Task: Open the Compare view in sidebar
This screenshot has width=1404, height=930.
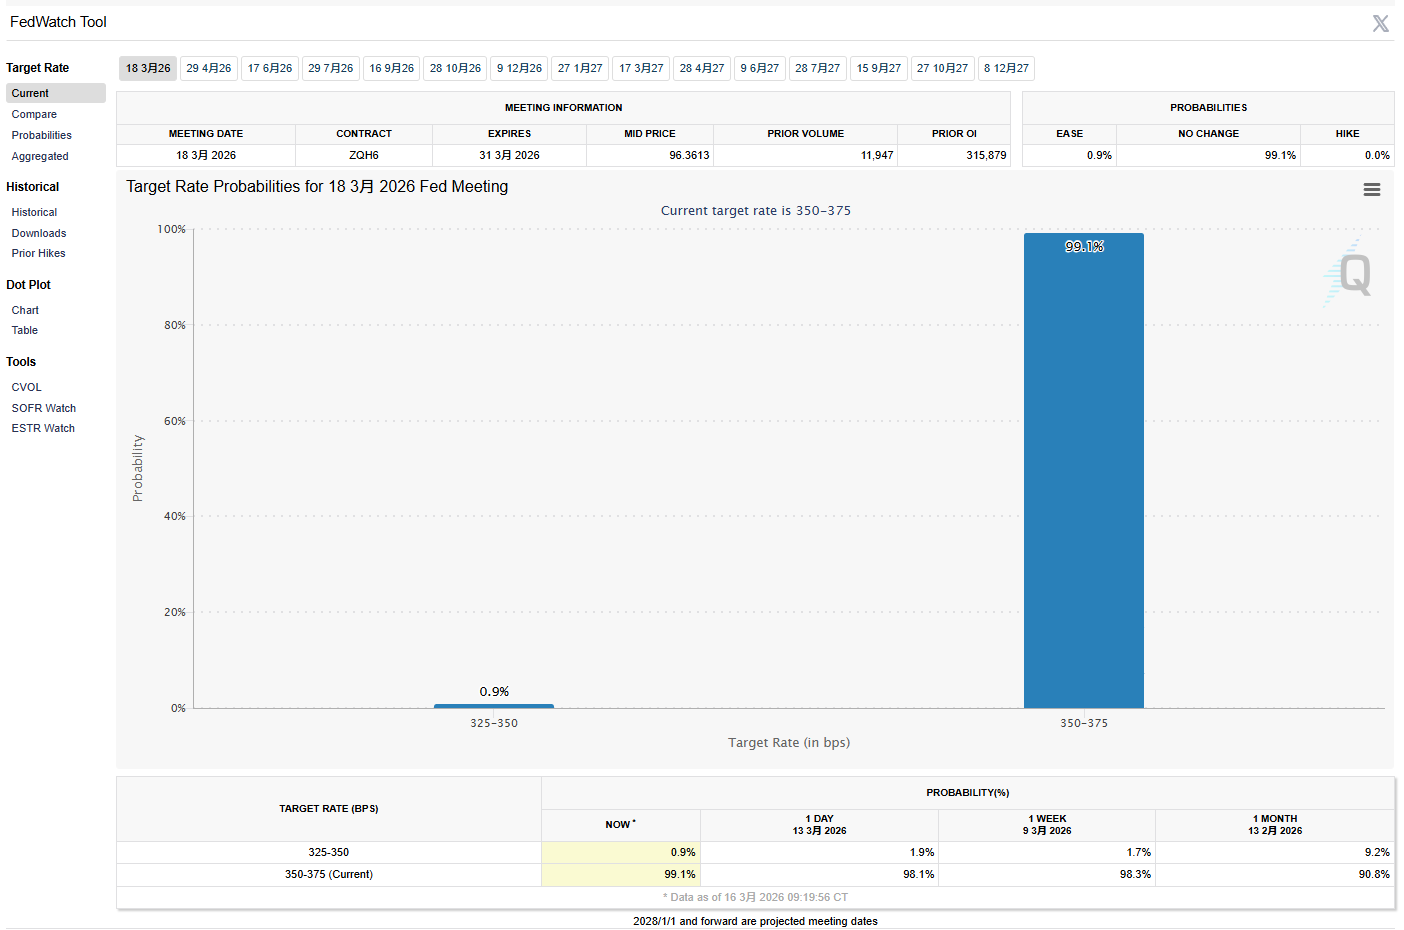Action: [x=34, y=114]
